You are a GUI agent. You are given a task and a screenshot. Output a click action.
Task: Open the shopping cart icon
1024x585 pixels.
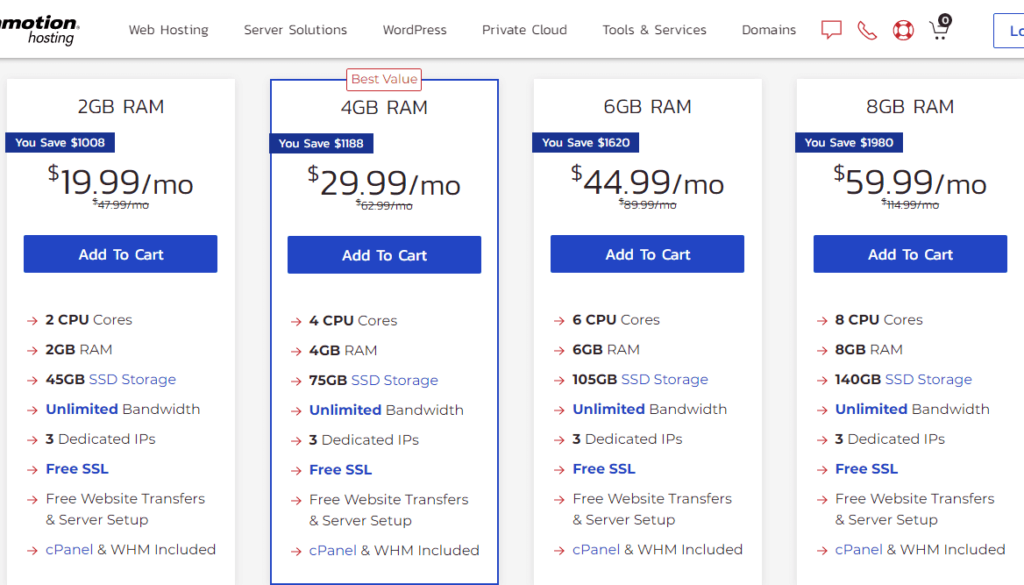pos(939,29)
